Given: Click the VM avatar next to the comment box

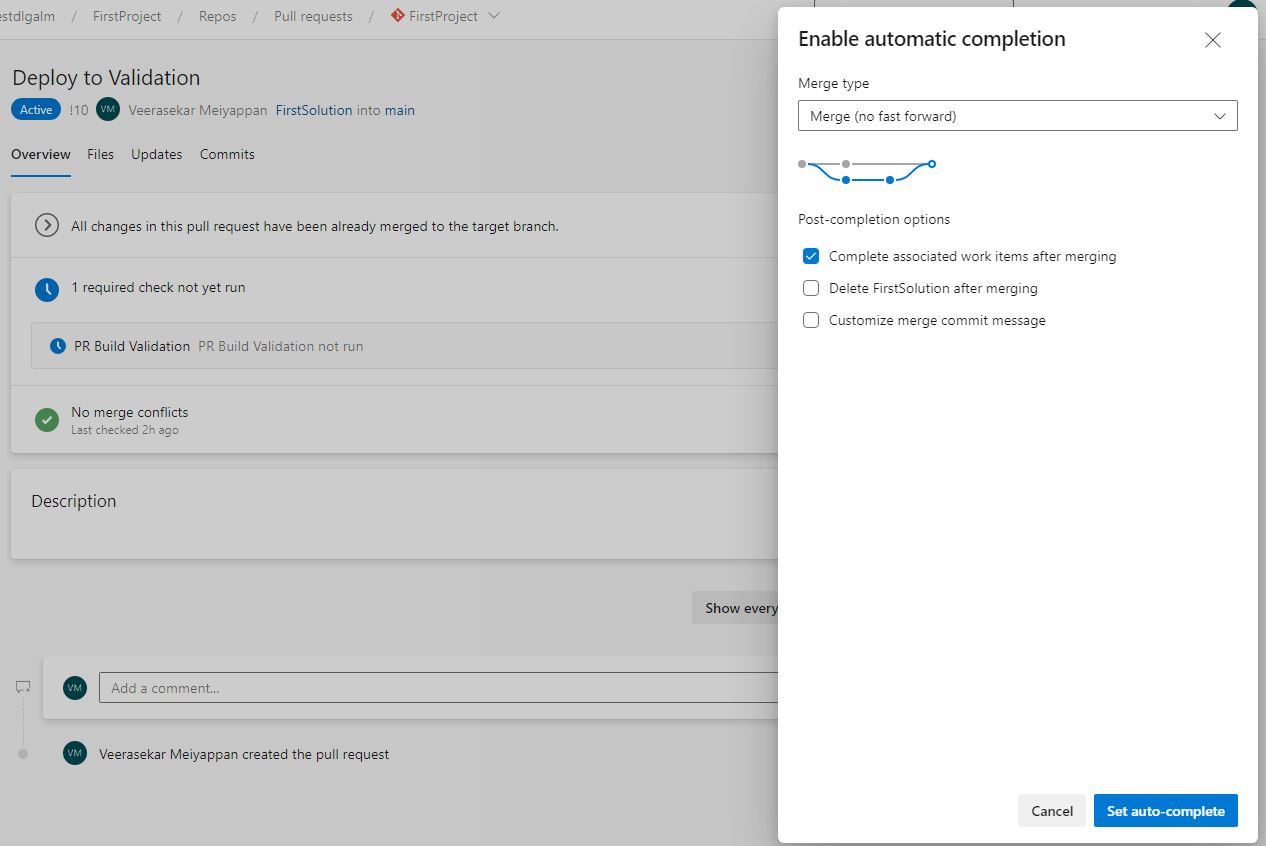Looking at the screenshot, I should coord(75,687).
